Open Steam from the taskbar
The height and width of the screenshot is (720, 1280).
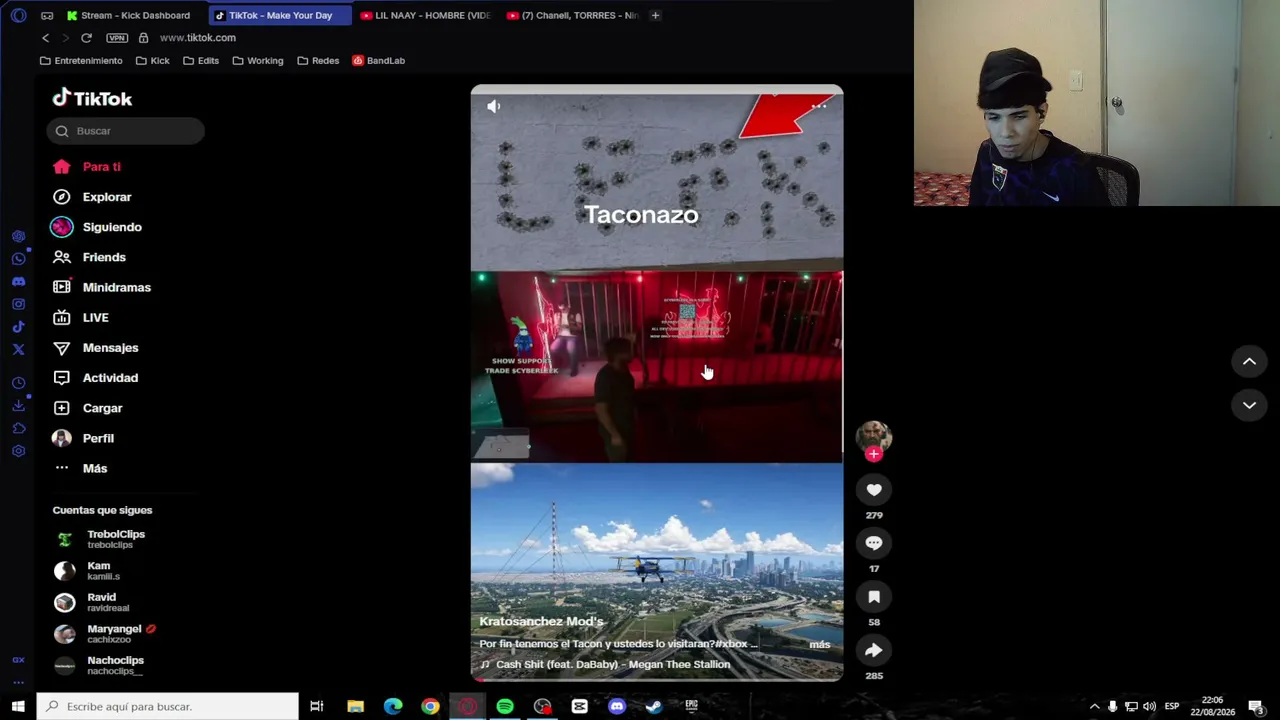[x=654, y=707]
